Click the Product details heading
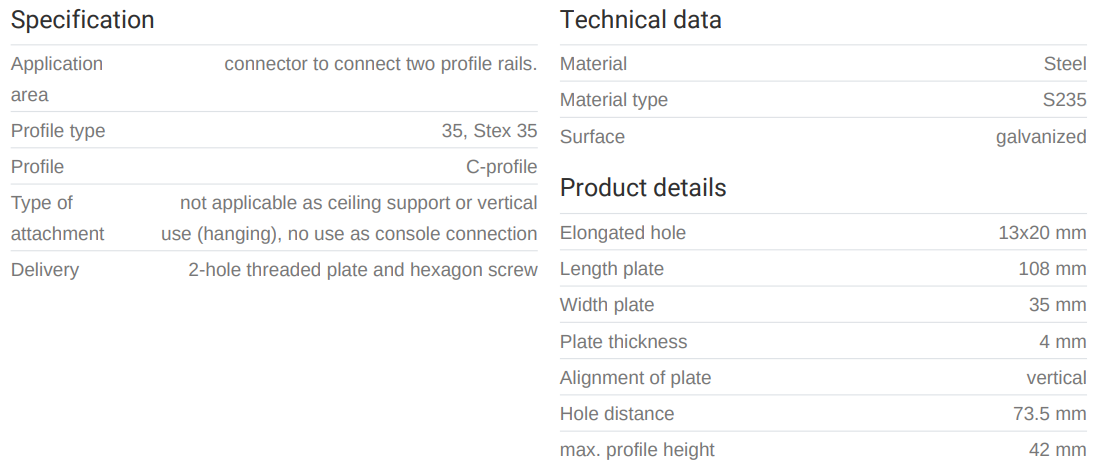Screen dimensions: 1099x463 coord(643,188)
